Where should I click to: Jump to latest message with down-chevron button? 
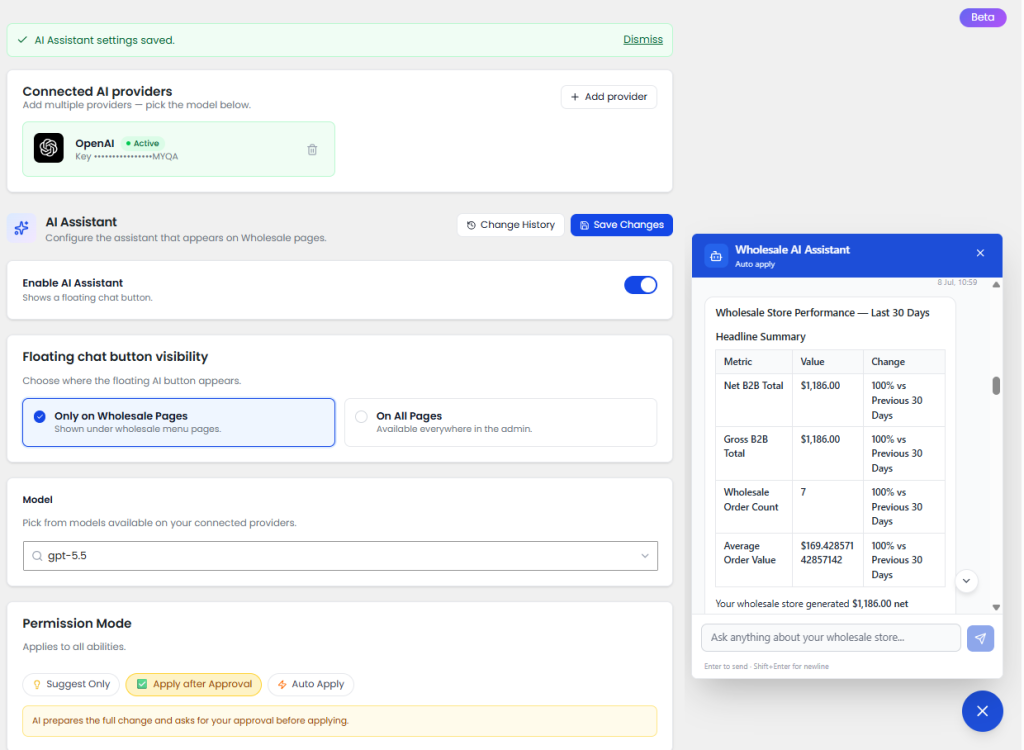coord(967,581)
